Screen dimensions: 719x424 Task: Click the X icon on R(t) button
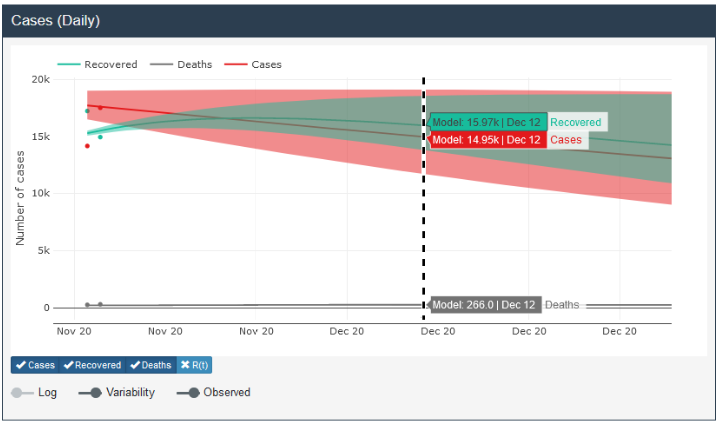tap(185, 365)
